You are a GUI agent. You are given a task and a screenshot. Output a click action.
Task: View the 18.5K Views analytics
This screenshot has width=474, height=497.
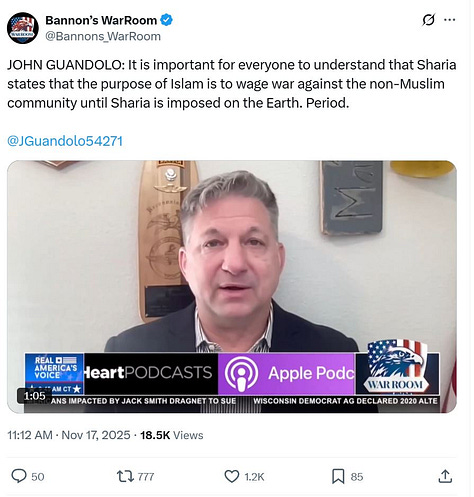click(172, 435)
